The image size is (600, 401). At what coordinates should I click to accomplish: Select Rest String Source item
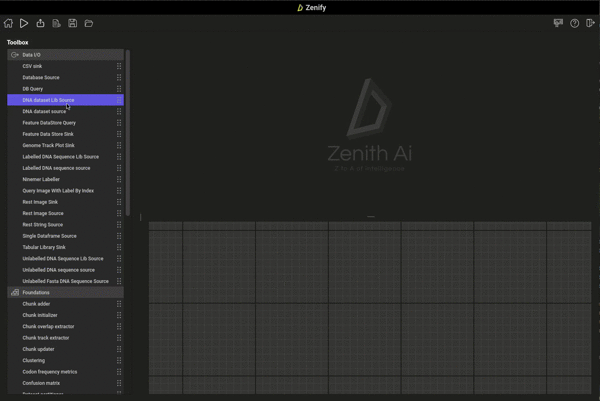(65, 225)
